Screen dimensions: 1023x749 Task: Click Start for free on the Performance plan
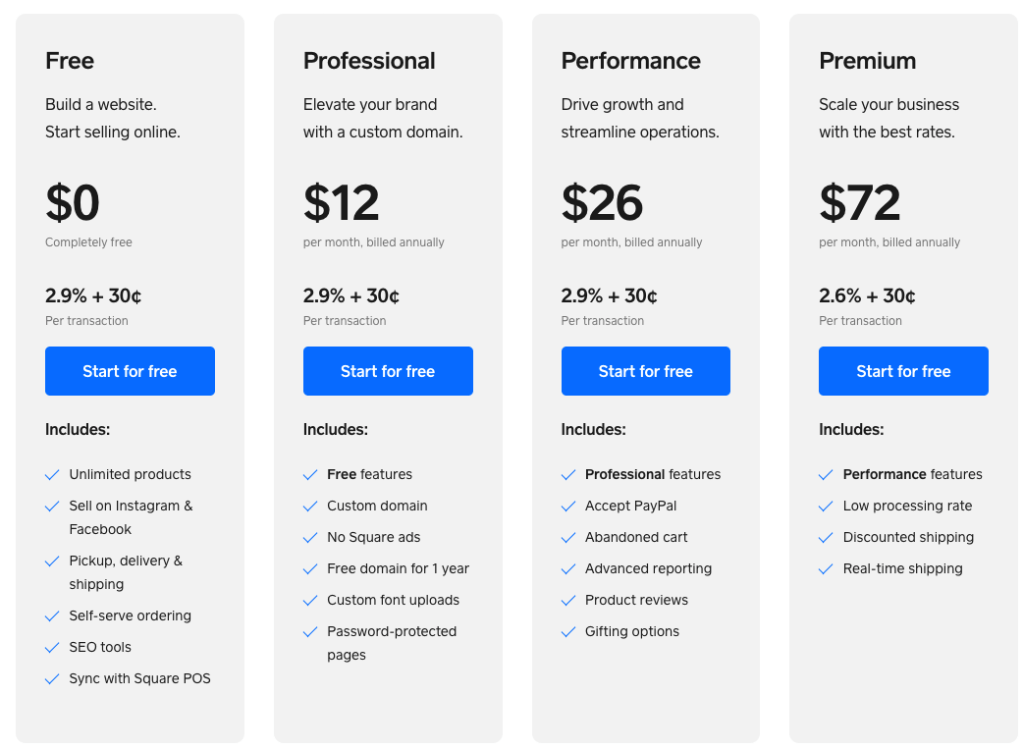click(x=645, y=370)
